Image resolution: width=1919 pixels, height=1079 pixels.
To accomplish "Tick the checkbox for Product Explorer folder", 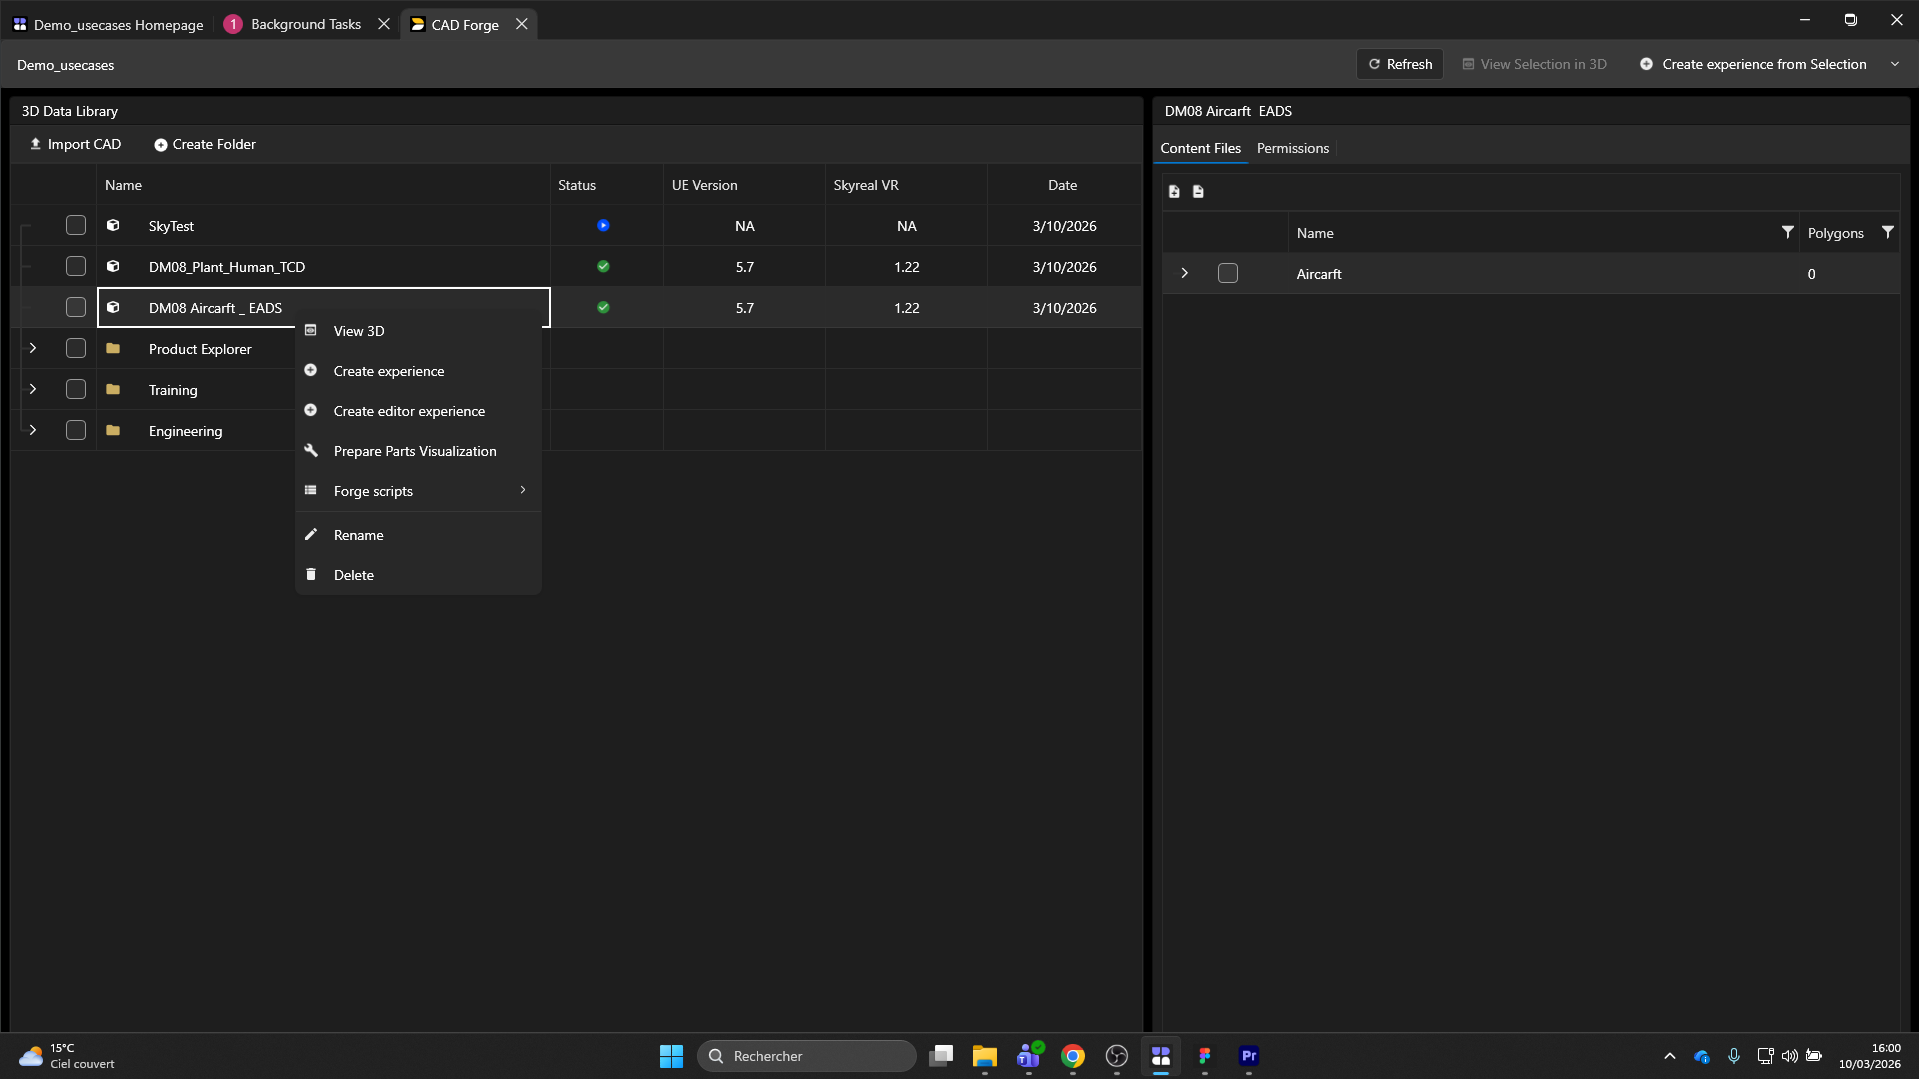I will point(76,349).
